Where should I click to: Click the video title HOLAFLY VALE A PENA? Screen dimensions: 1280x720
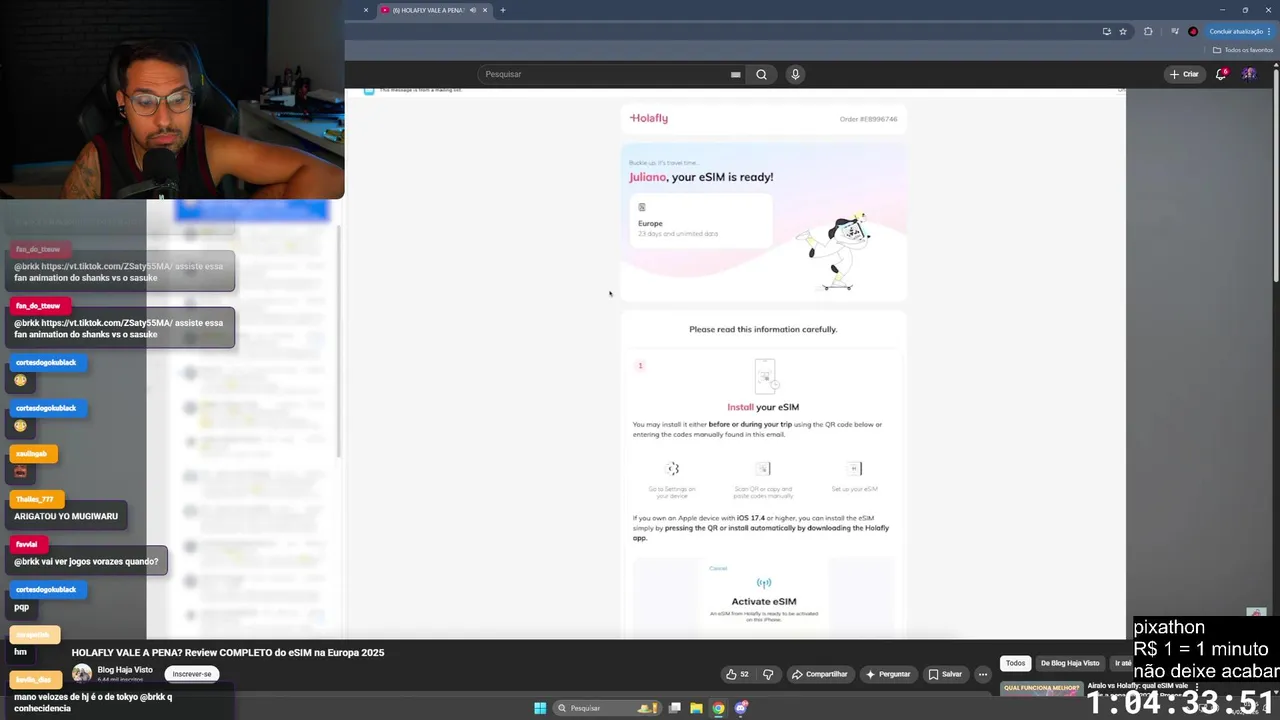(x=228, y=653)
